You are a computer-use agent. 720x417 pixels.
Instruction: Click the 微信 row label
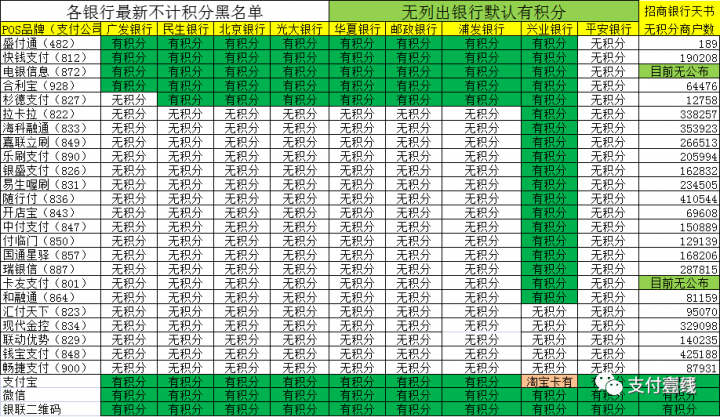coord(51,395)
